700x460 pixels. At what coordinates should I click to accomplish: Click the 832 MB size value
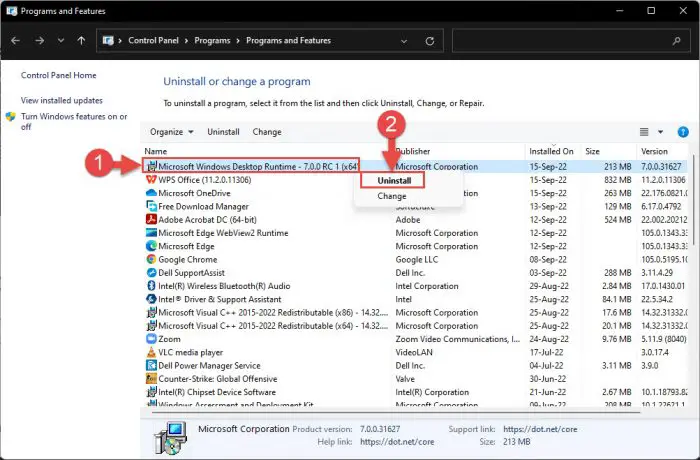click(618, 180)
